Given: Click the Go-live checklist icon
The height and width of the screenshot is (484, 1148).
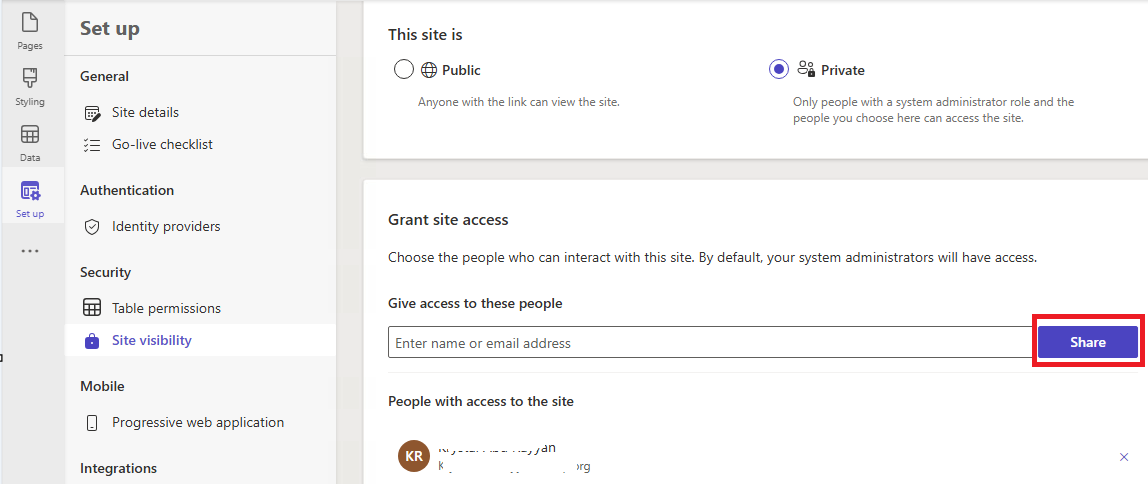Looking at the screenshot, I should click(92, 145).
